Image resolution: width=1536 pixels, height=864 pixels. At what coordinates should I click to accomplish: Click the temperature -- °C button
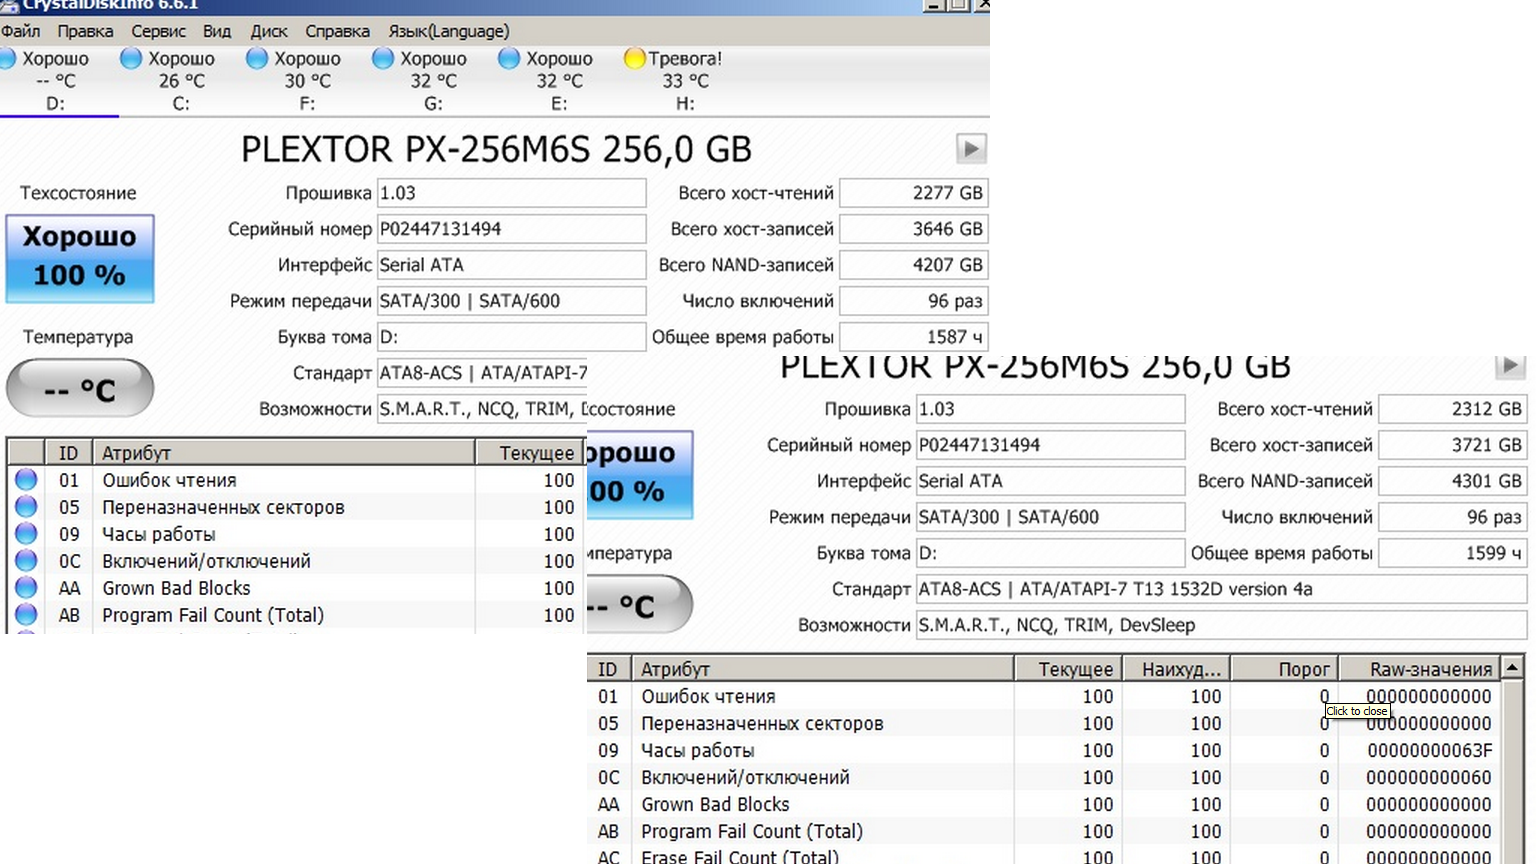[x=80, y=389]
